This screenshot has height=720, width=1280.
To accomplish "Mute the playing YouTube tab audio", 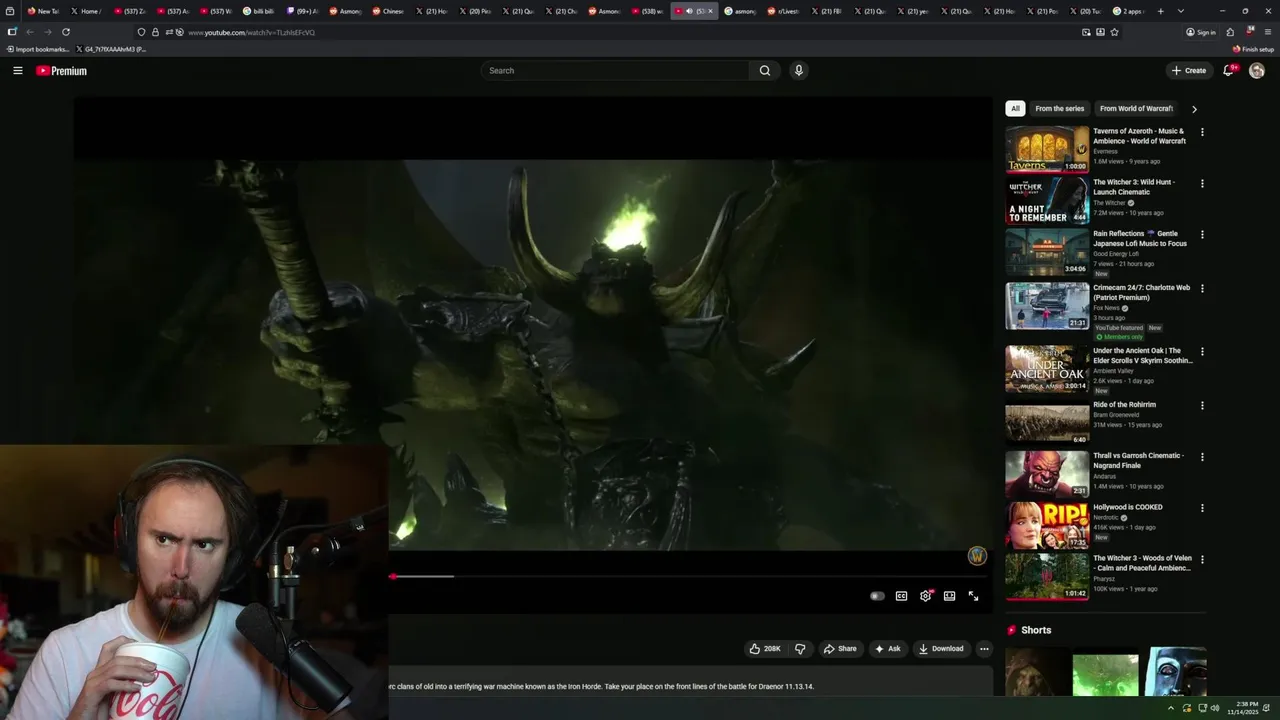I will (x=689, y=11).
